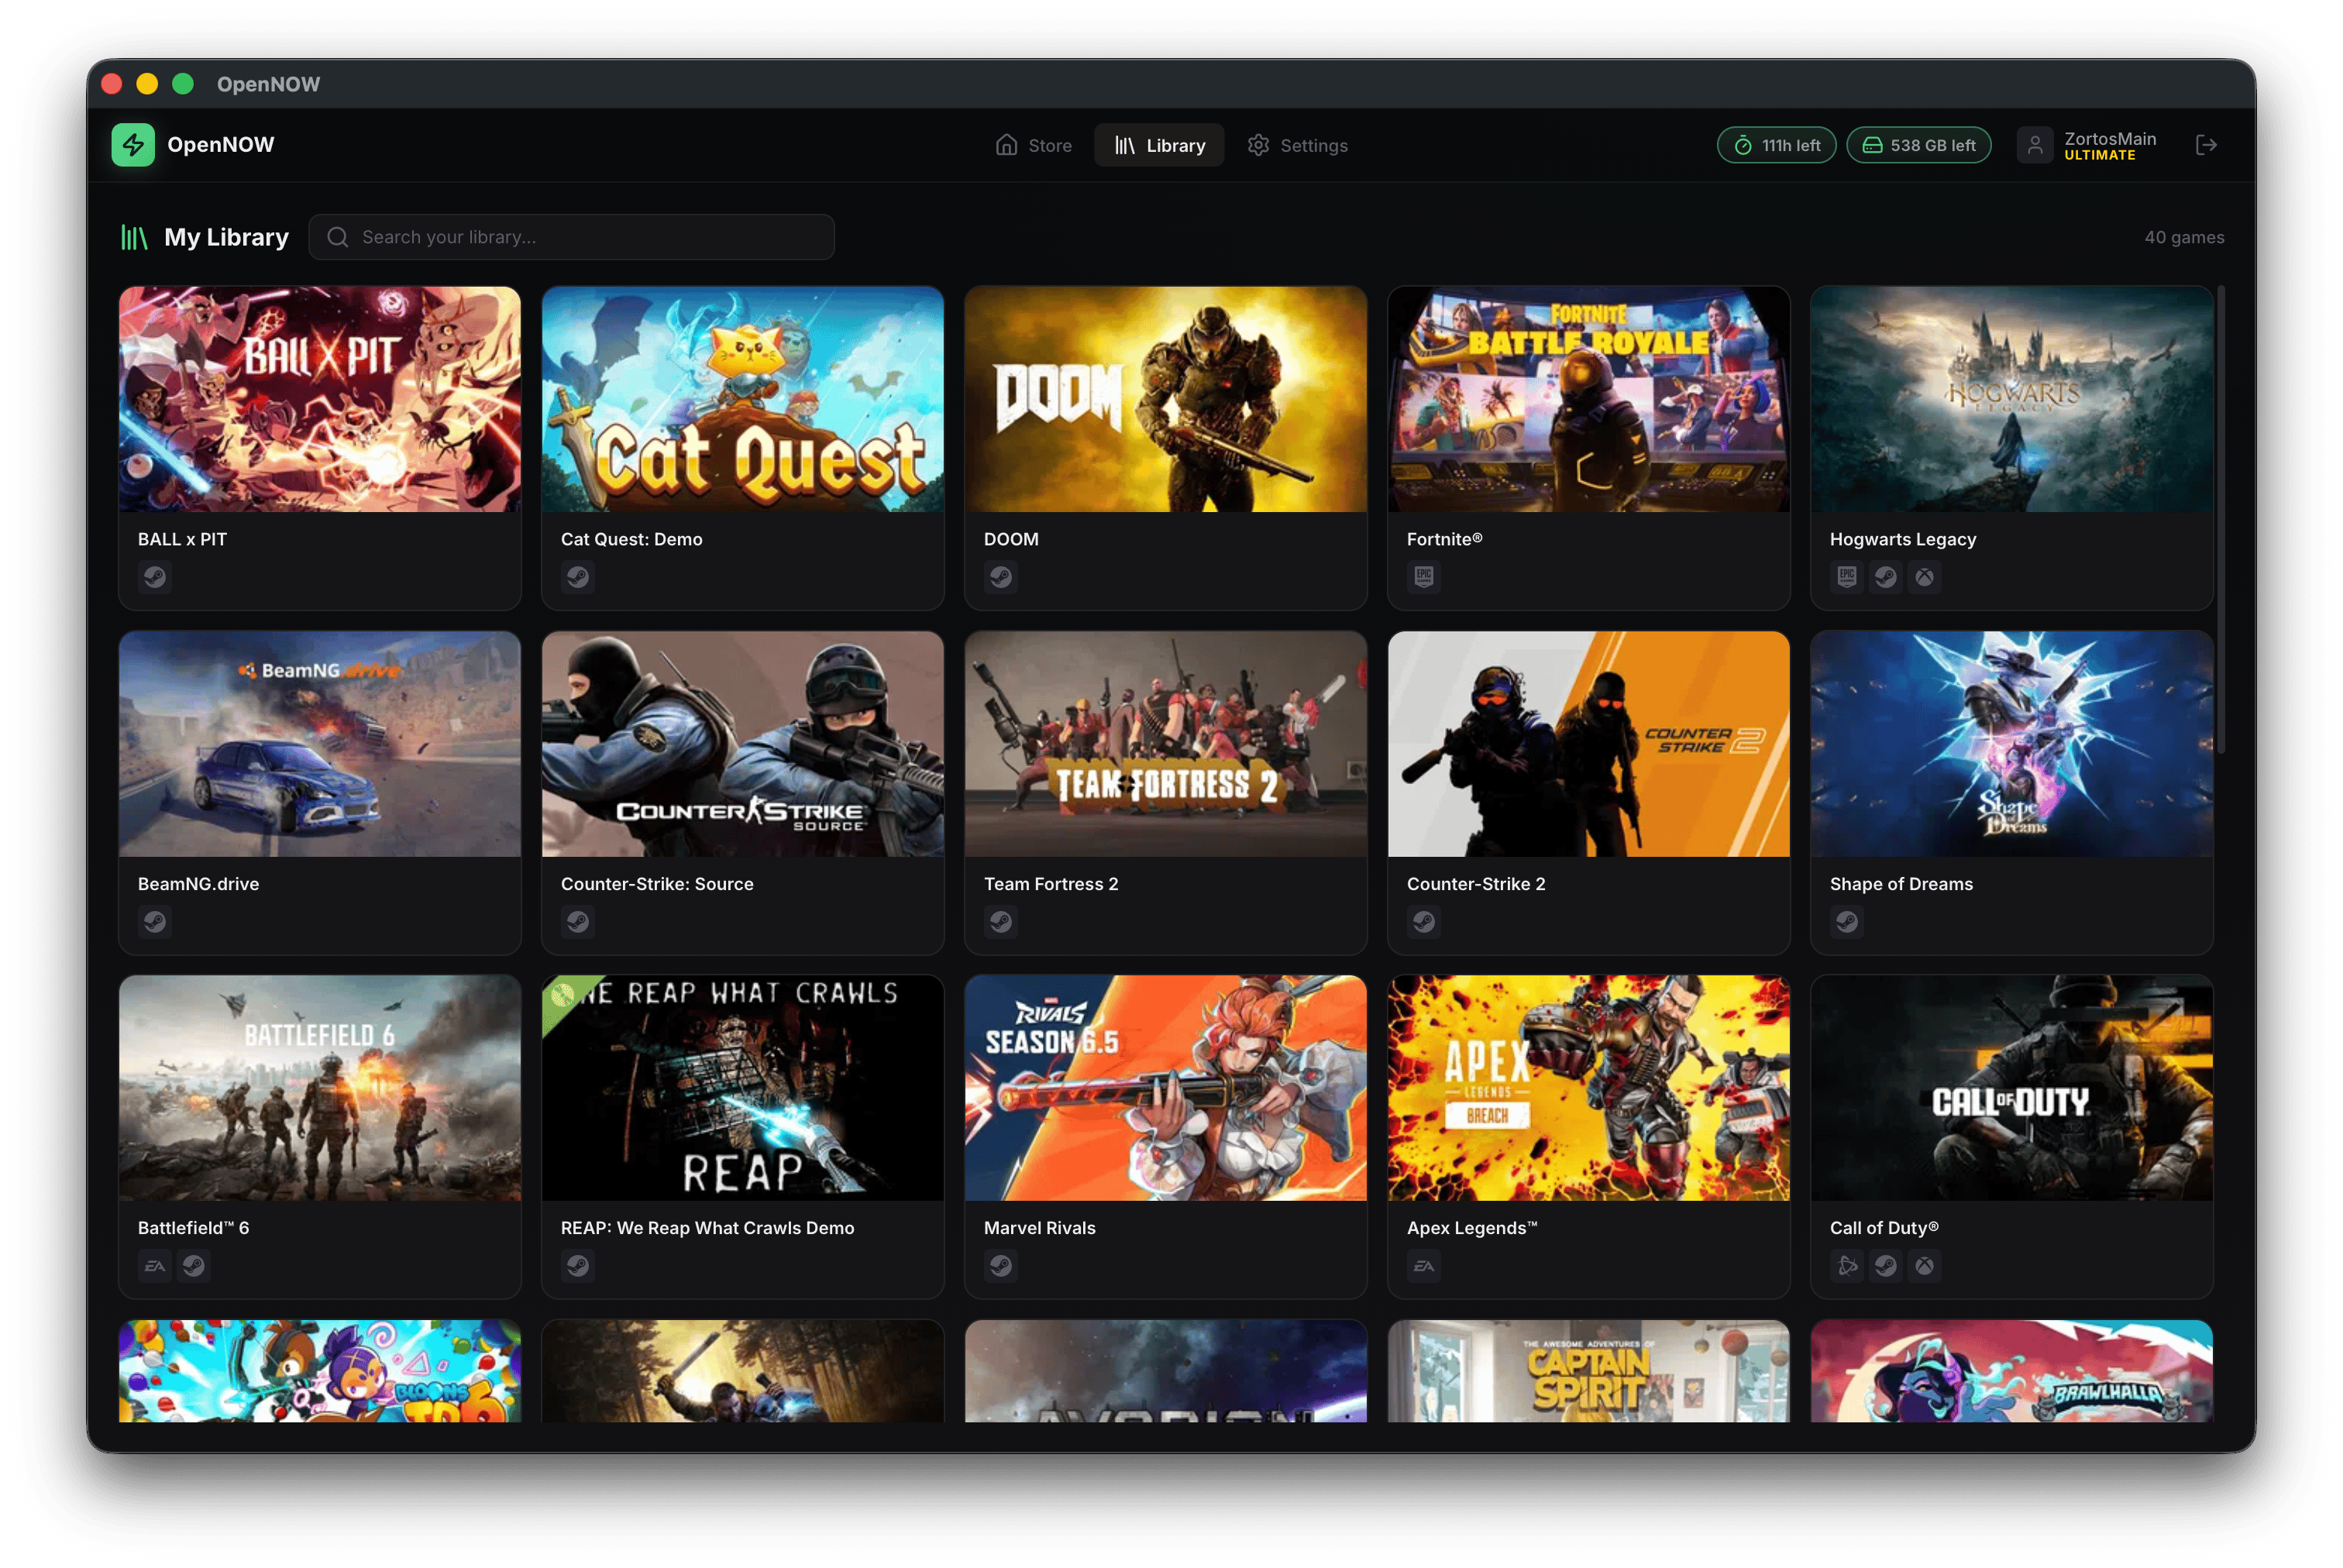The width and height of the screenshot is (2343, 1568).
Task: Click the Steam icon under Counter-Strike 2
Action: click(1424, 922)
